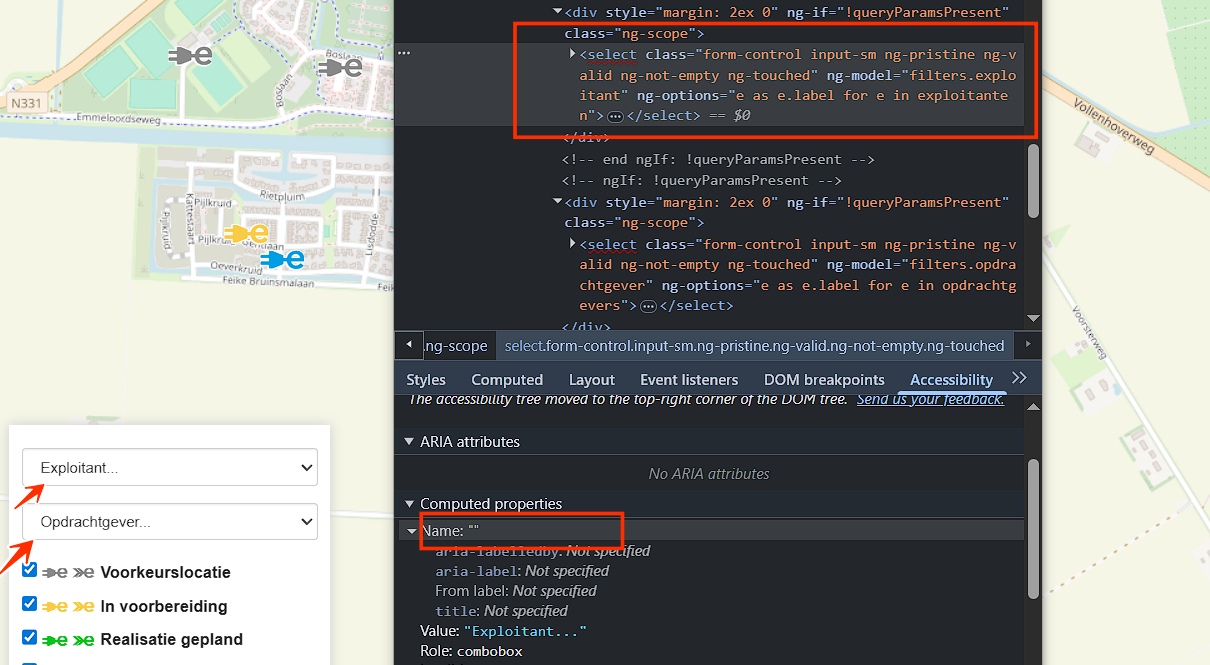Select the grey plug marker on sports fields

190,56
